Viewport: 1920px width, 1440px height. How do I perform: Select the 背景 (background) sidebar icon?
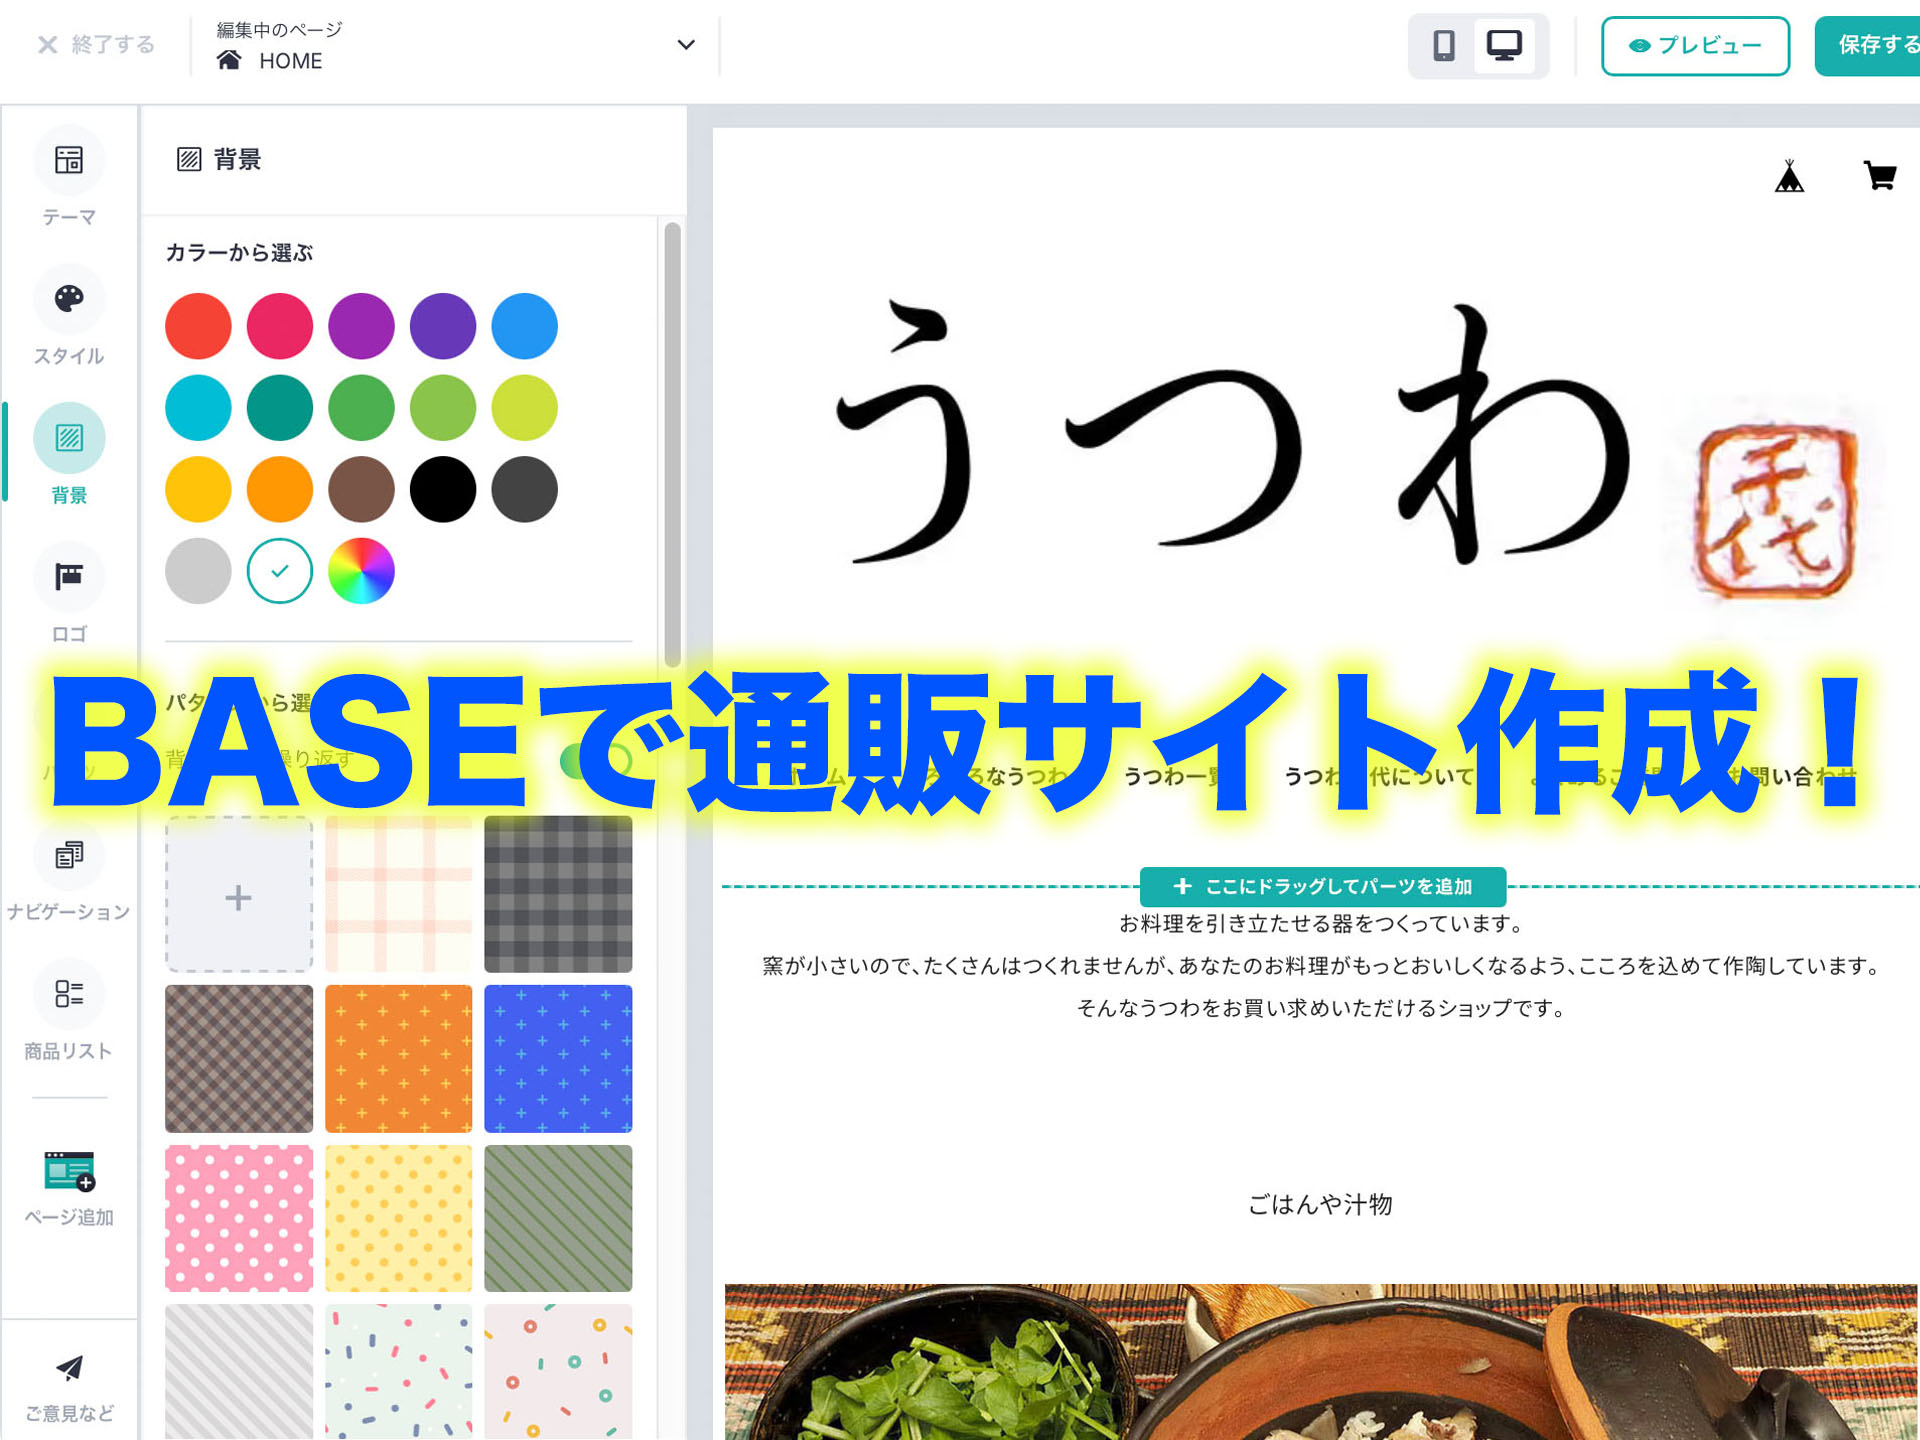68,437
